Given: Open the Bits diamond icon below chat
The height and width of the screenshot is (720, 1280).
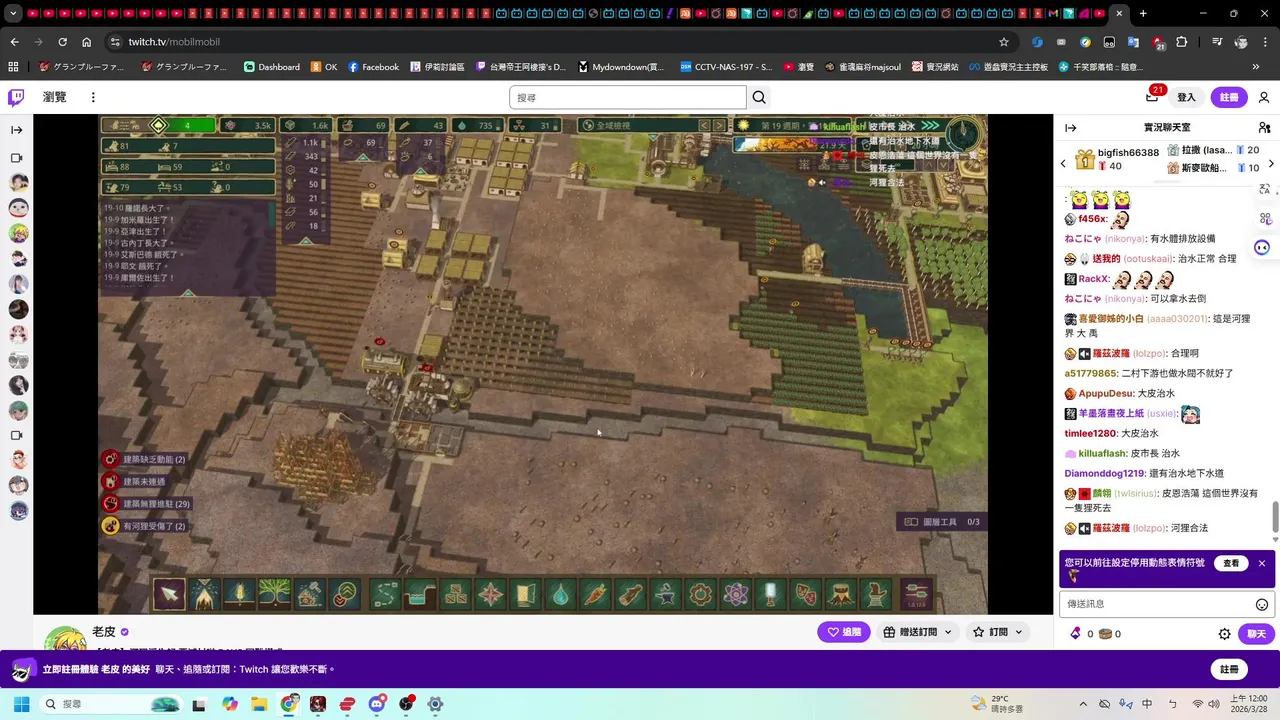Looking at the screenshot, I should [1075, 634].
